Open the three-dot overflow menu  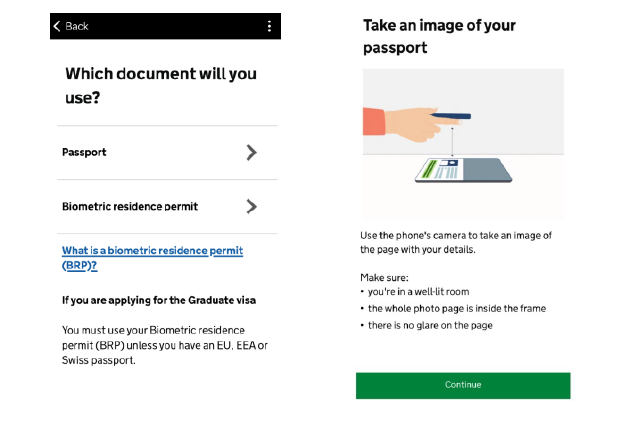pyautogui.click(x=269, y=26)
